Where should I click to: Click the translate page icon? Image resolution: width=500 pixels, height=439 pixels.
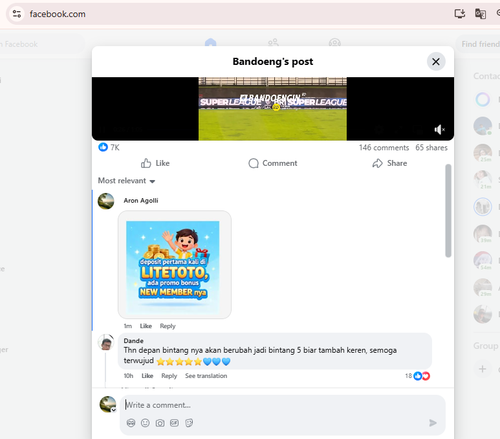coord(480,14)
